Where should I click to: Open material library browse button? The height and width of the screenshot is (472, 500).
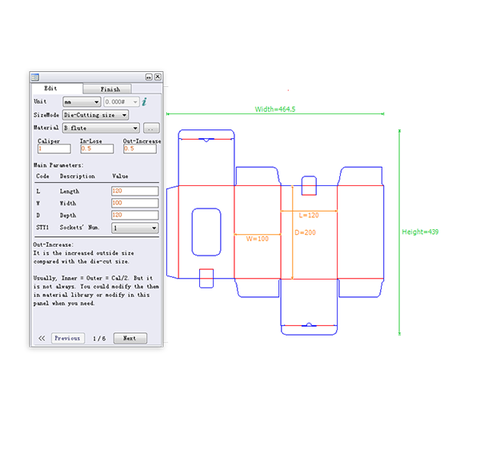click(151, 128)
